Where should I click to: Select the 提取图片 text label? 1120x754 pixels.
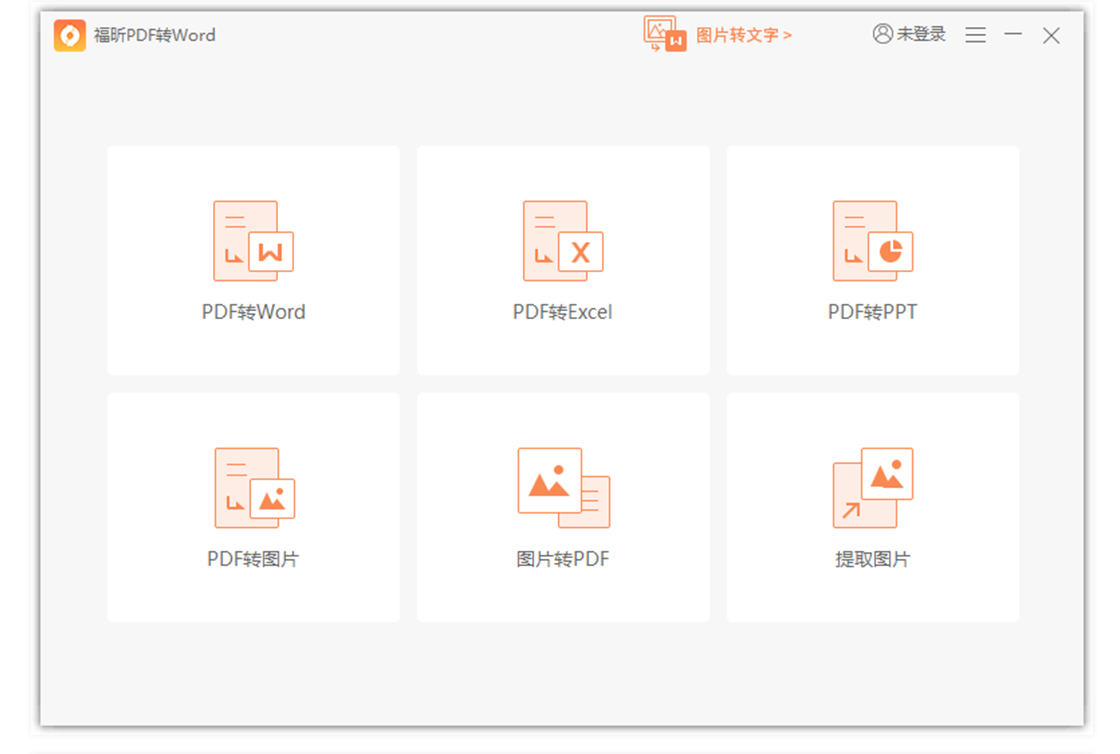click(872, 559)
